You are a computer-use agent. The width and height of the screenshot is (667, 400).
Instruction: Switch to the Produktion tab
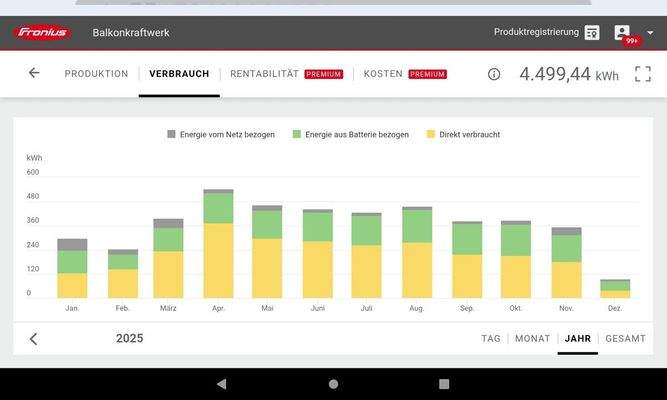pos(96,74)
